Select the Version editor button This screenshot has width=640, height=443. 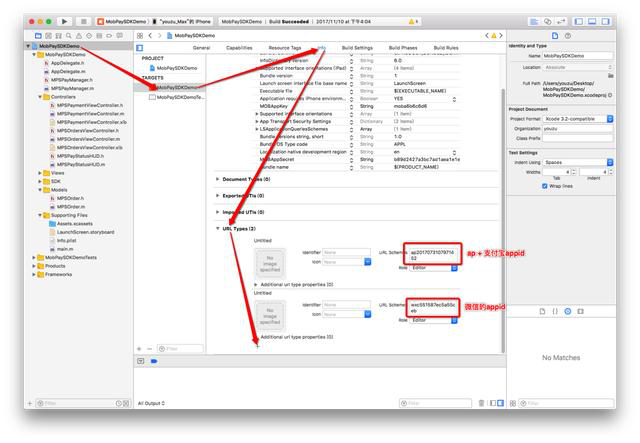click(562, 21)
